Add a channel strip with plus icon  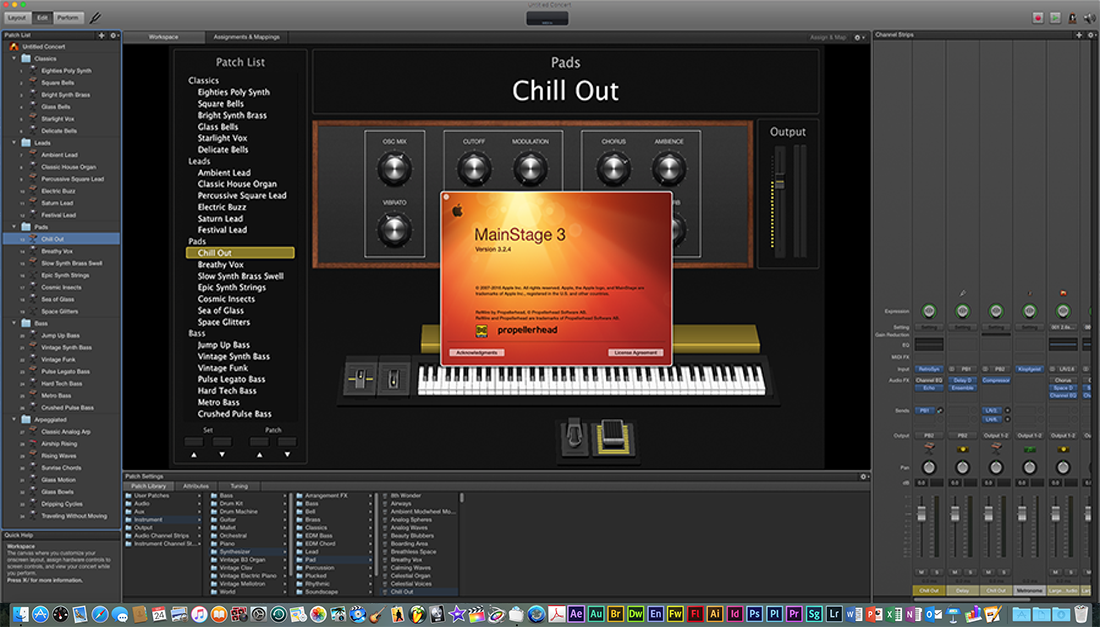pos(1079,34)
